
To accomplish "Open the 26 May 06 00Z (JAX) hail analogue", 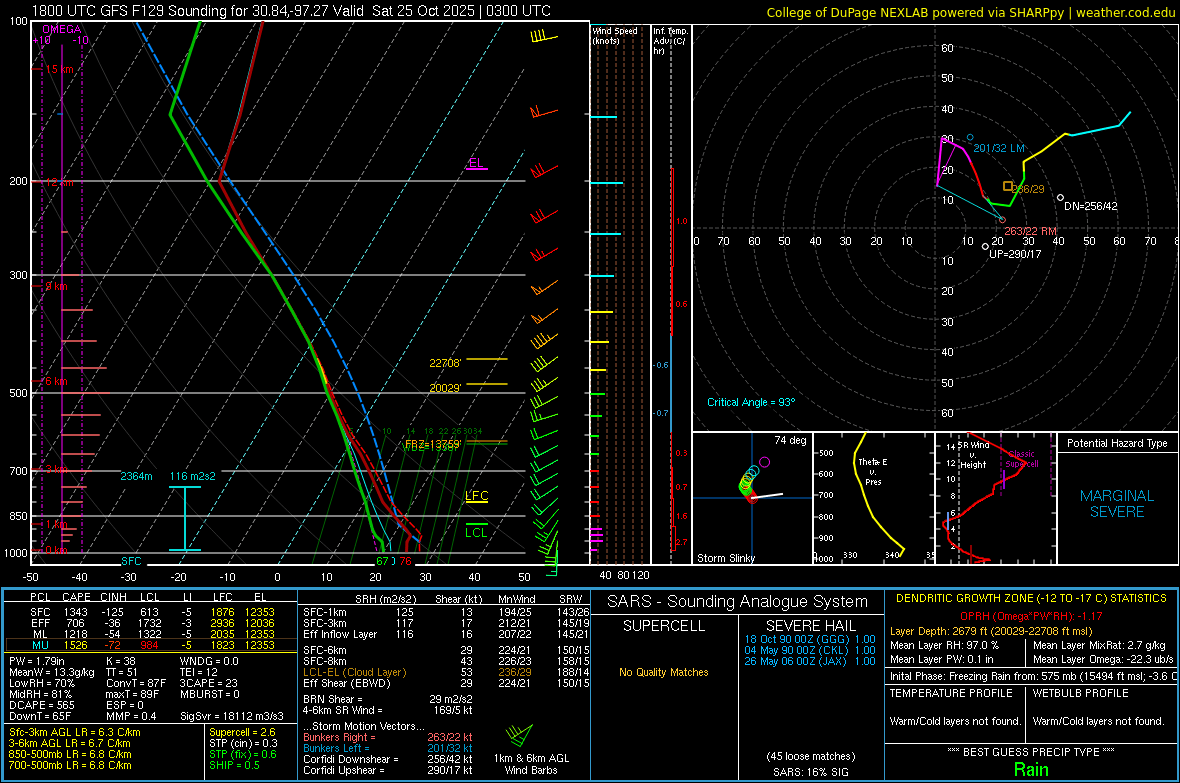I will pos(810,661).
